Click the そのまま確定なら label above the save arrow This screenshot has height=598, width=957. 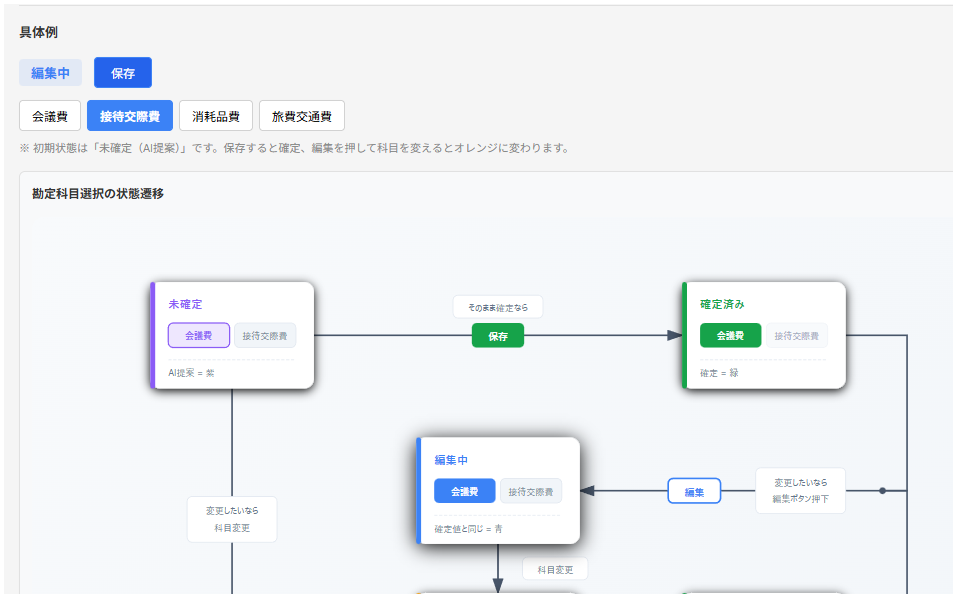(497, 306)
